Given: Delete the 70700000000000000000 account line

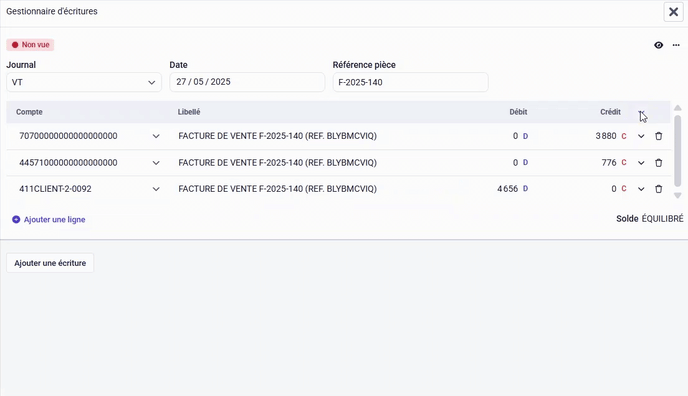Looking at the screenshot, I should tap(658, 136).
